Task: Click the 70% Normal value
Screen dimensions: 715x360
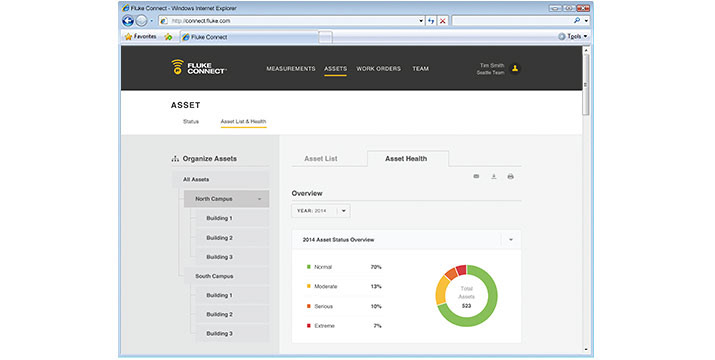Action: (x=376, y=267)
